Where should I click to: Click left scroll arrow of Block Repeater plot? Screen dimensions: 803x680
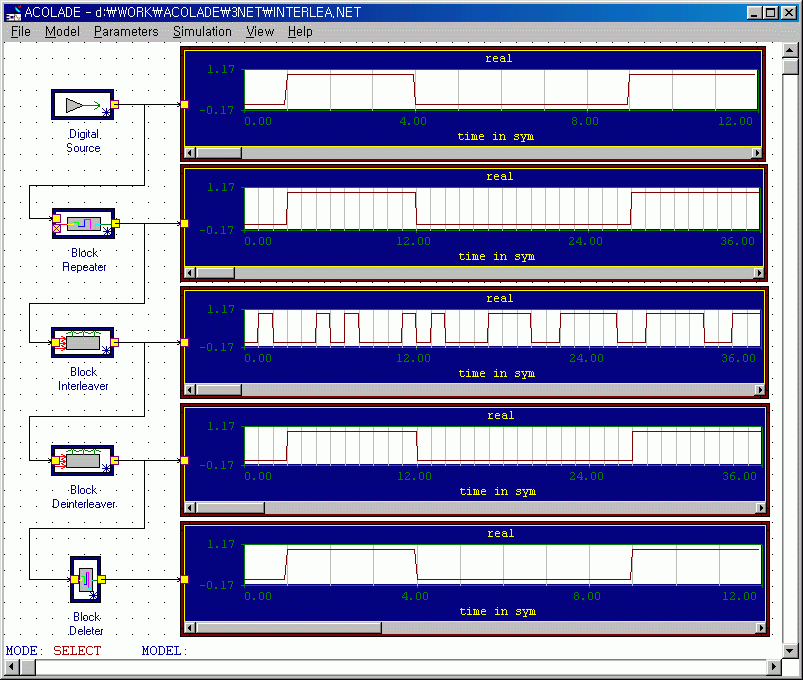[189, 273]
